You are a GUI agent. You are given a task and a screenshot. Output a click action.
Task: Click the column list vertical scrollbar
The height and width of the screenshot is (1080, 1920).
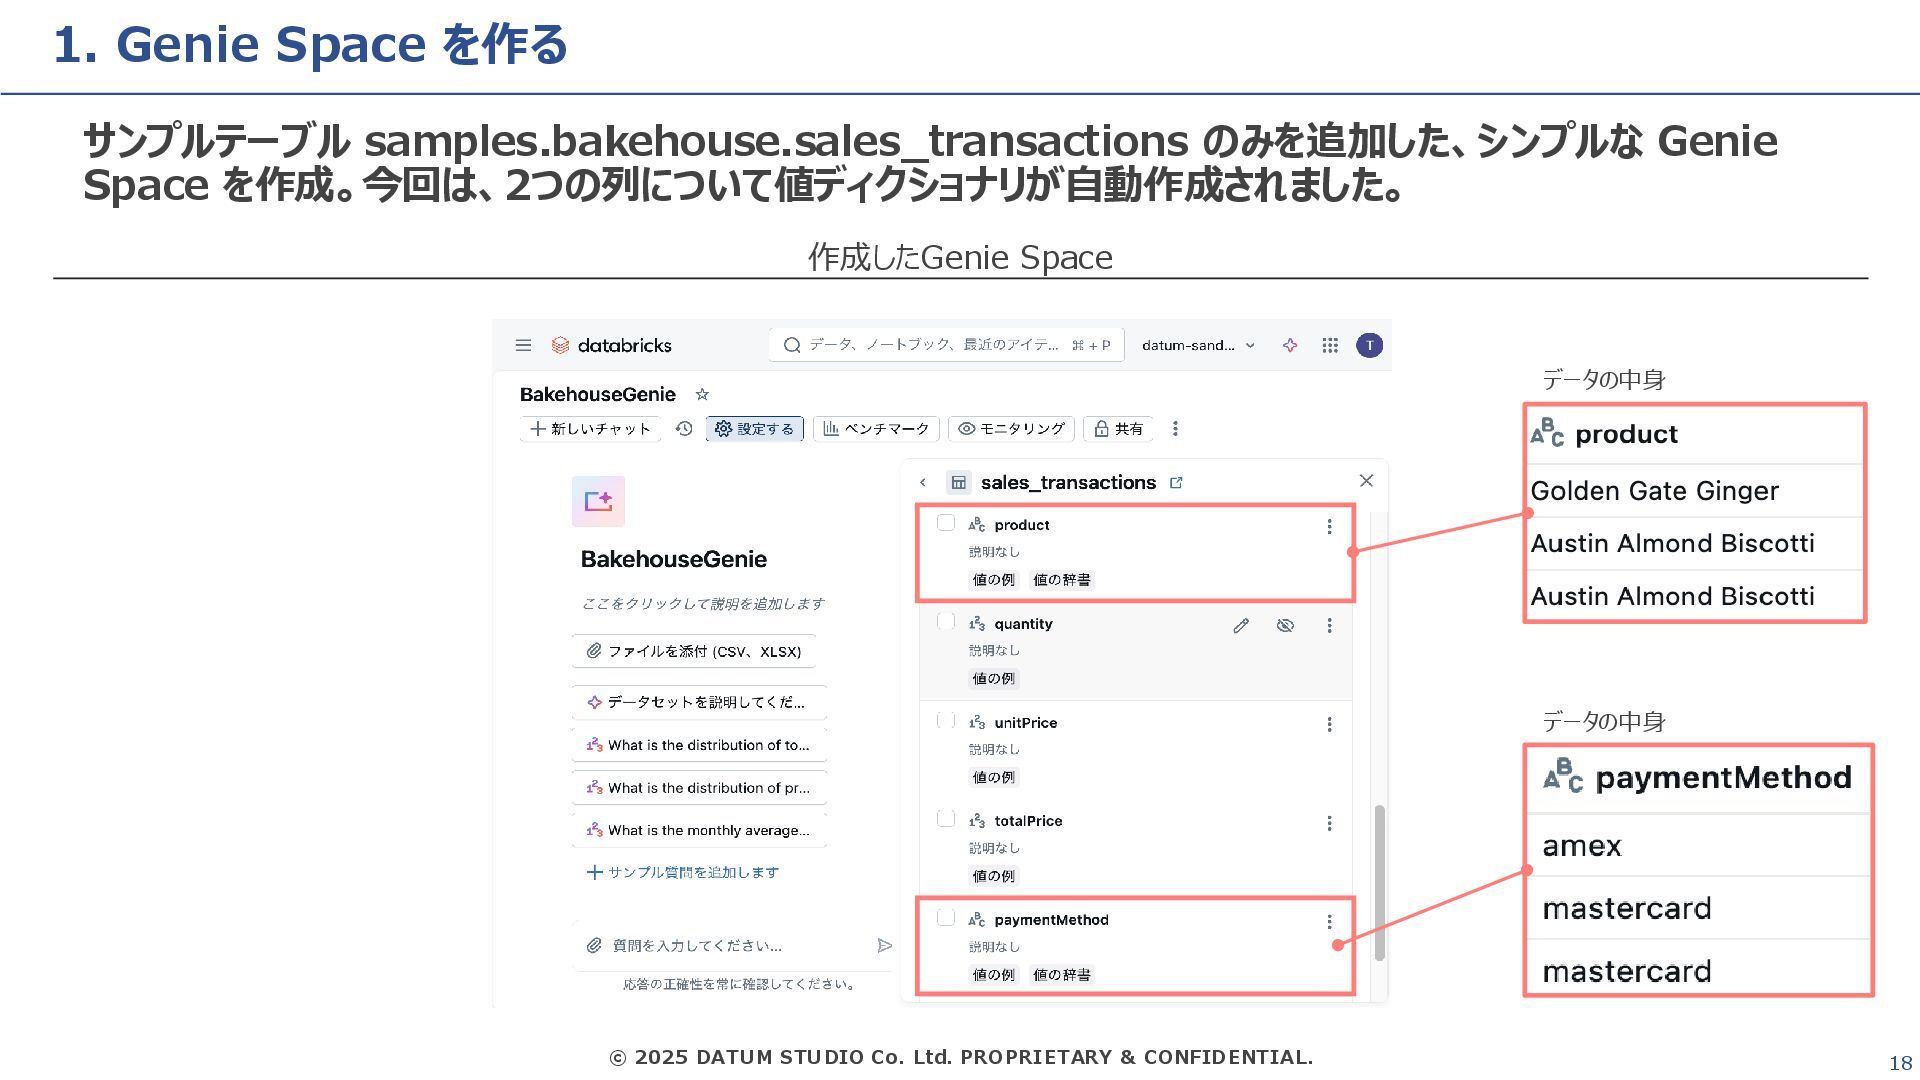tap(1379, 882)
